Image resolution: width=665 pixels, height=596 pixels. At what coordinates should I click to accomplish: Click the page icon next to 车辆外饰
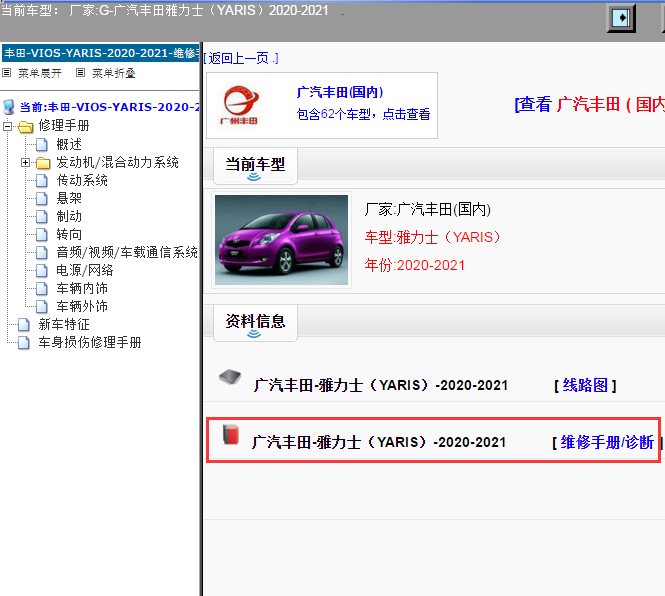click(42, 307)
